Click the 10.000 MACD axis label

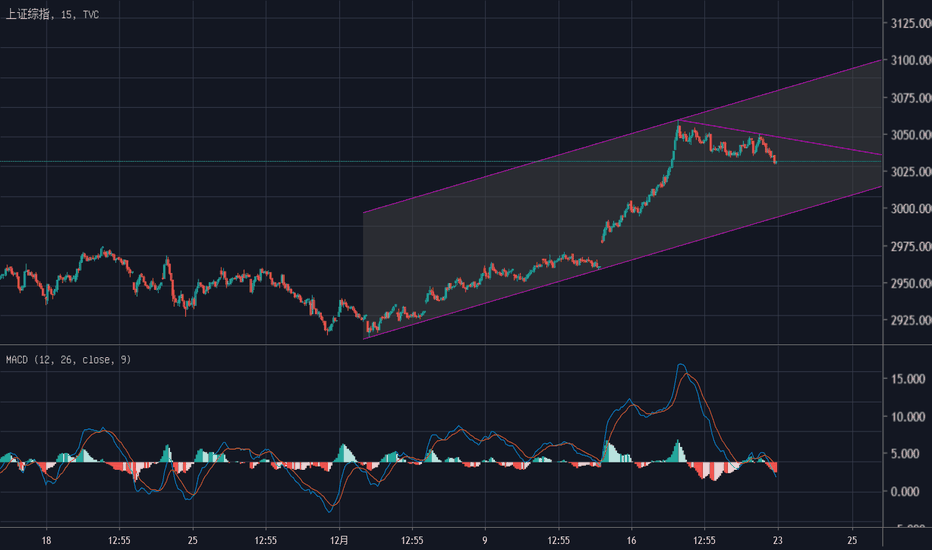coord(908,417)
